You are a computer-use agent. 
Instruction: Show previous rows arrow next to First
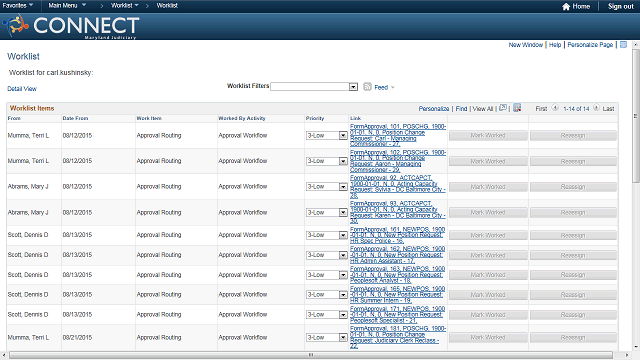point(555,108)
